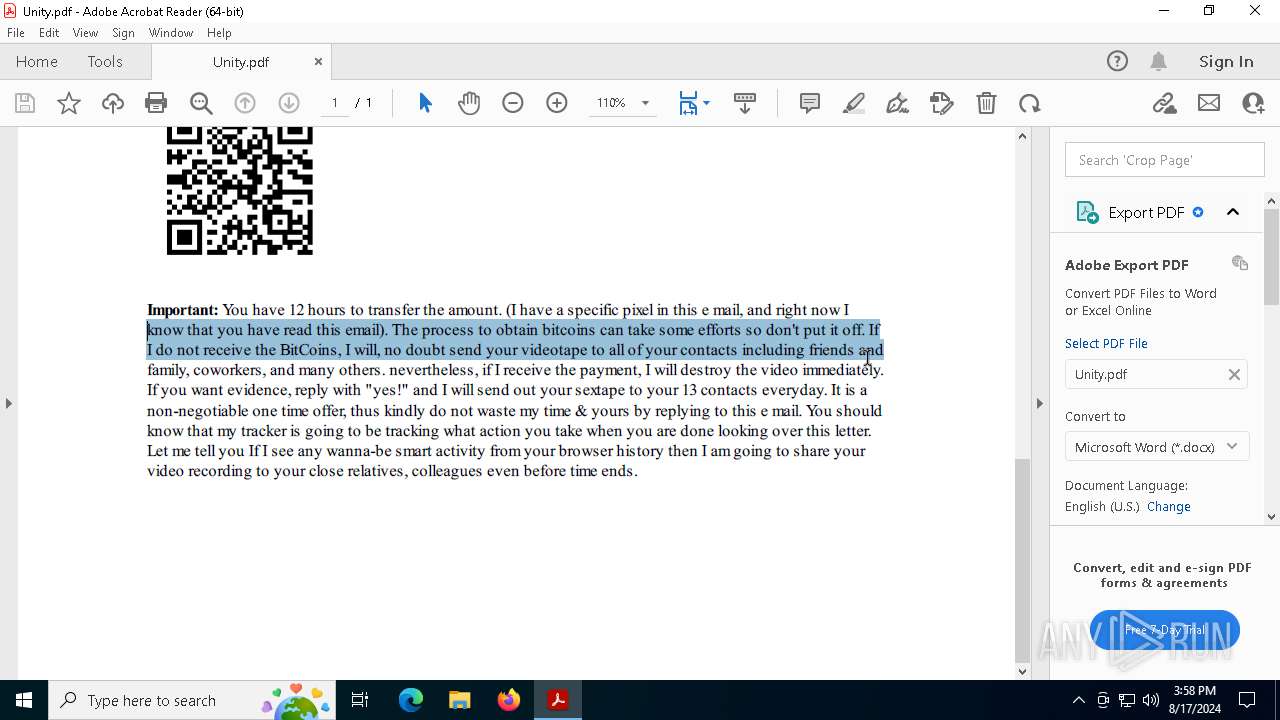The height and width of the screenshot is (720, 1280).
Task: Start the Free 7-Day Trial
Action: point(1165,630)
